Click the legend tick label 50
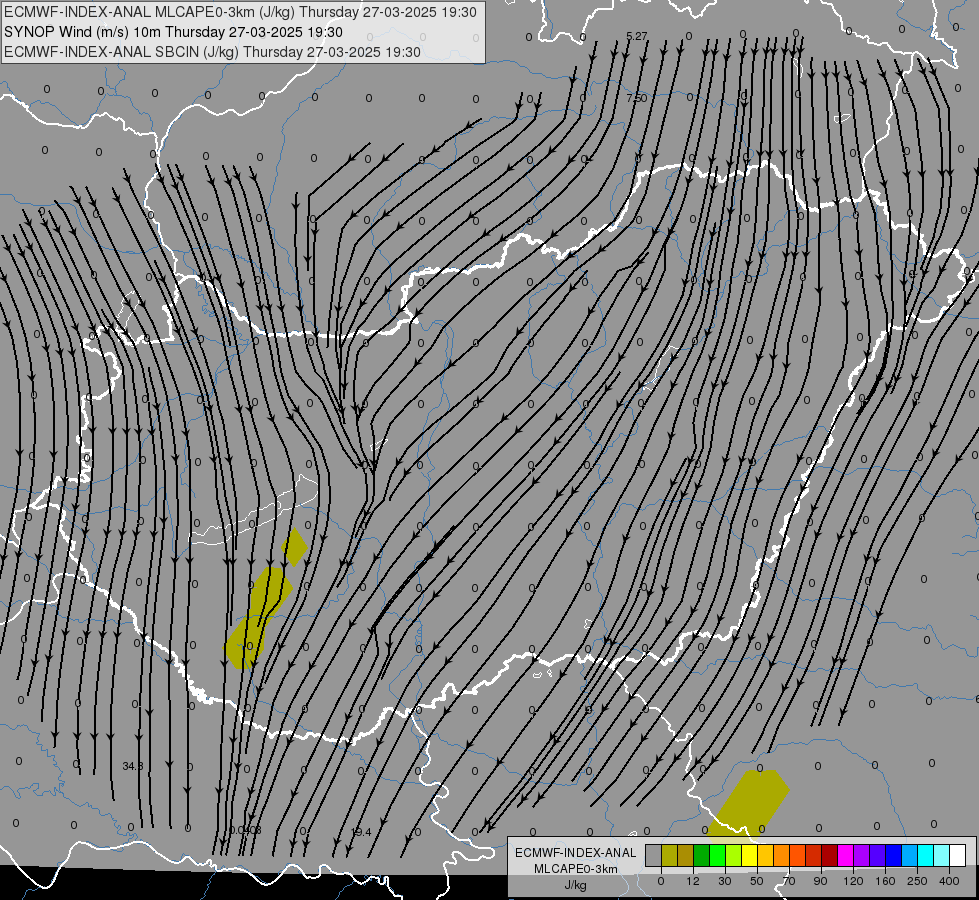The image size is (979, 900). pos(757,881)
